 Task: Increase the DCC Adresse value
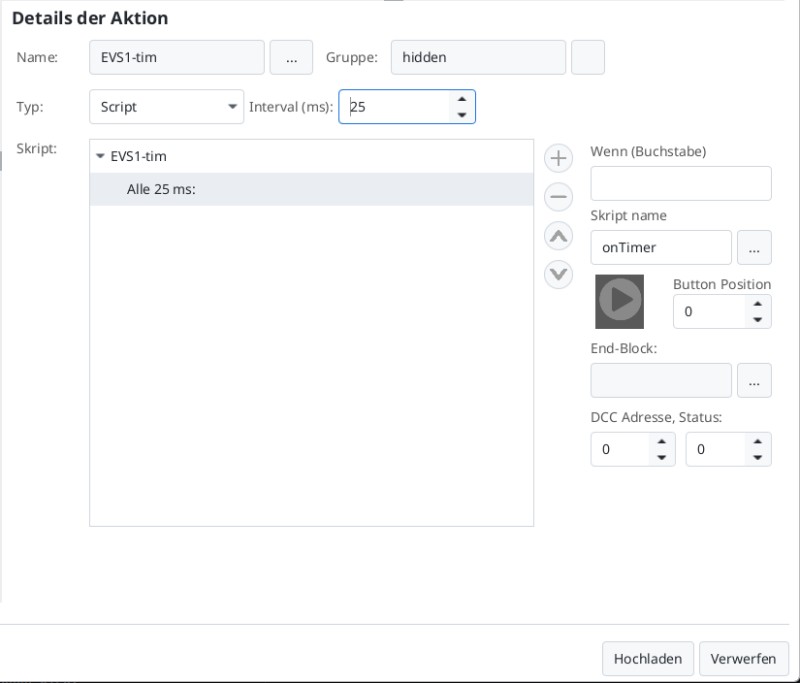point(662,442)
